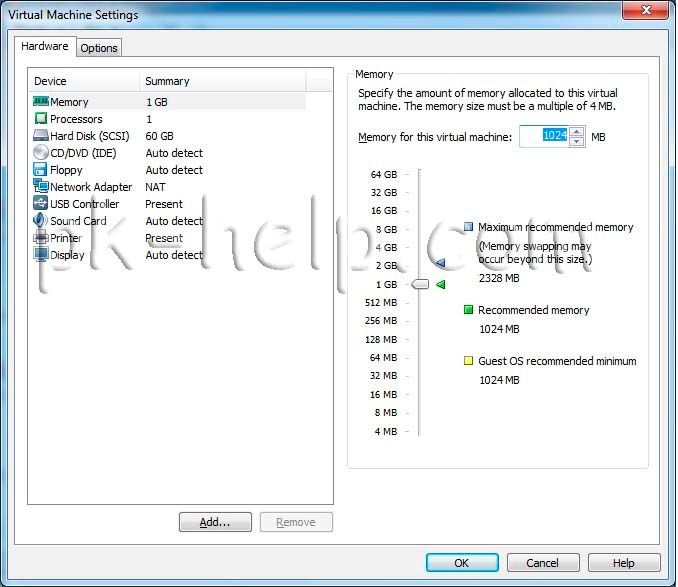Click the Floppy disk icon
The image size is (678, 587).
pos(41,169)
